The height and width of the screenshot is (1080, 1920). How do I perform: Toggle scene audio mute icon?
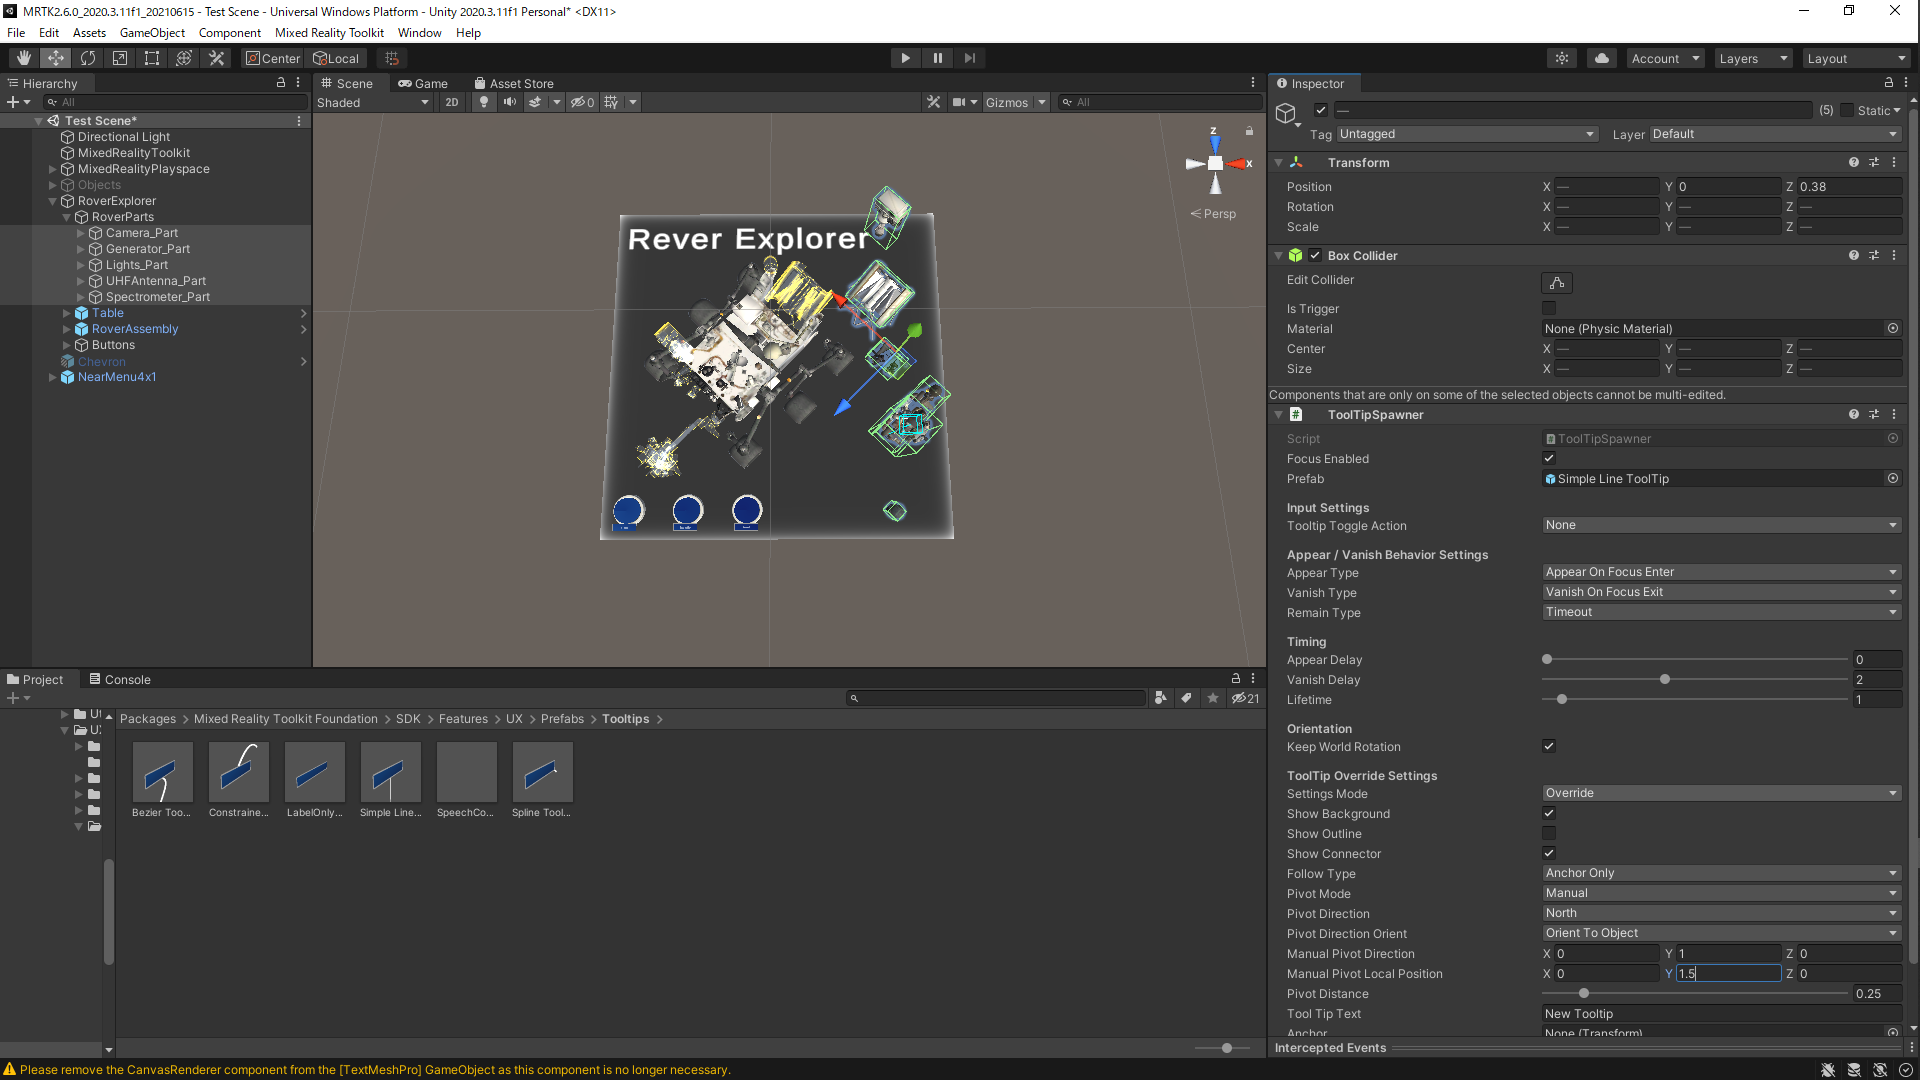[510, 102]
